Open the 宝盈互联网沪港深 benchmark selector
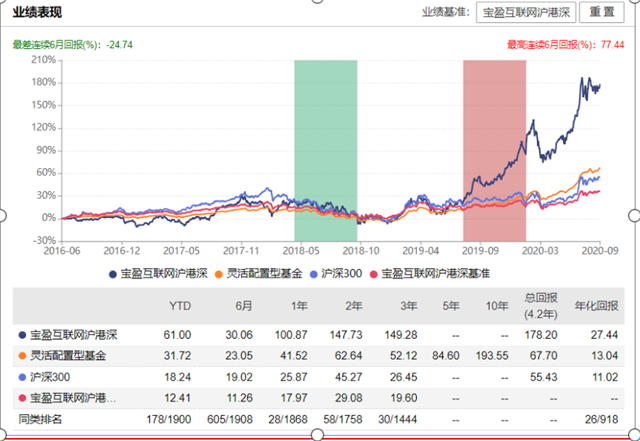The image size is (640, 441). click(526, 12)
